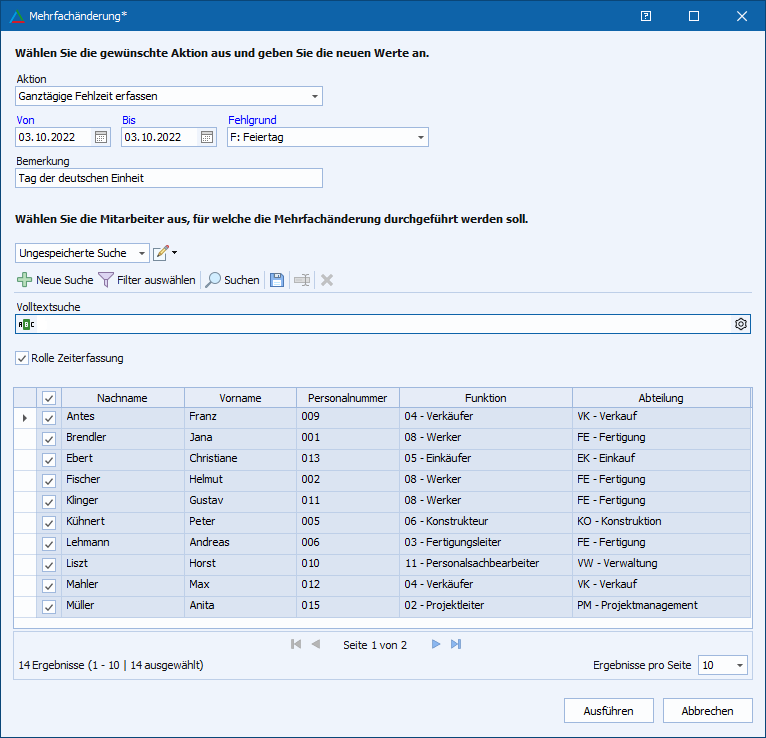
Task: Open the calendar picker for Bis date
Action: (x=207, y=137)
